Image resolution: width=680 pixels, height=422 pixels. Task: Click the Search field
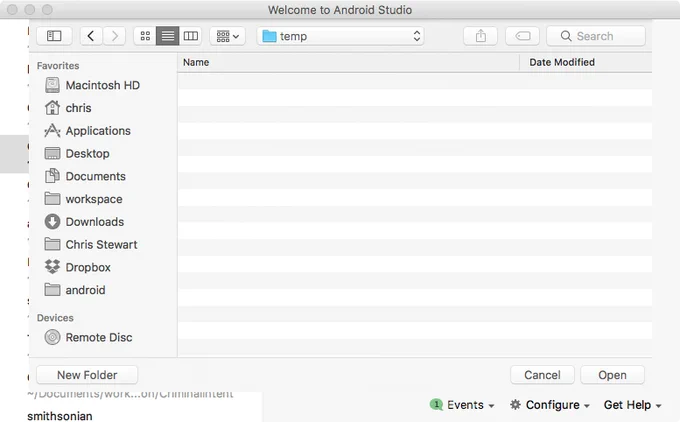pos(596,36)
